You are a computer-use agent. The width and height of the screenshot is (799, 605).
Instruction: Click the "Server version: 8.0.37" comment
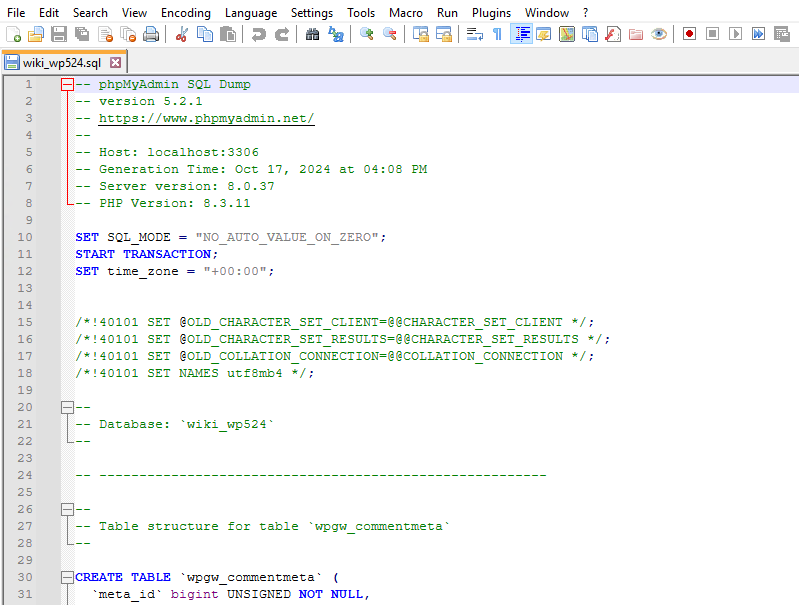[x=187, y=187]
